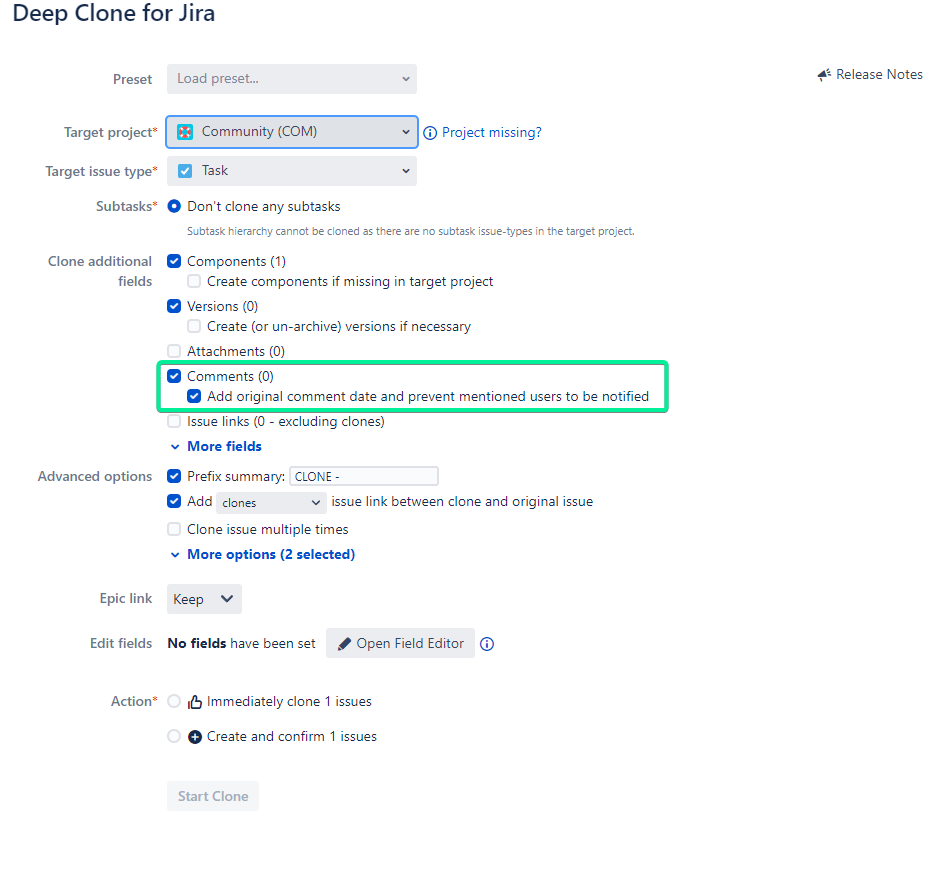Click the Deep Clone for Jira heading
The image size is (931, 890).
coord(113,13)
